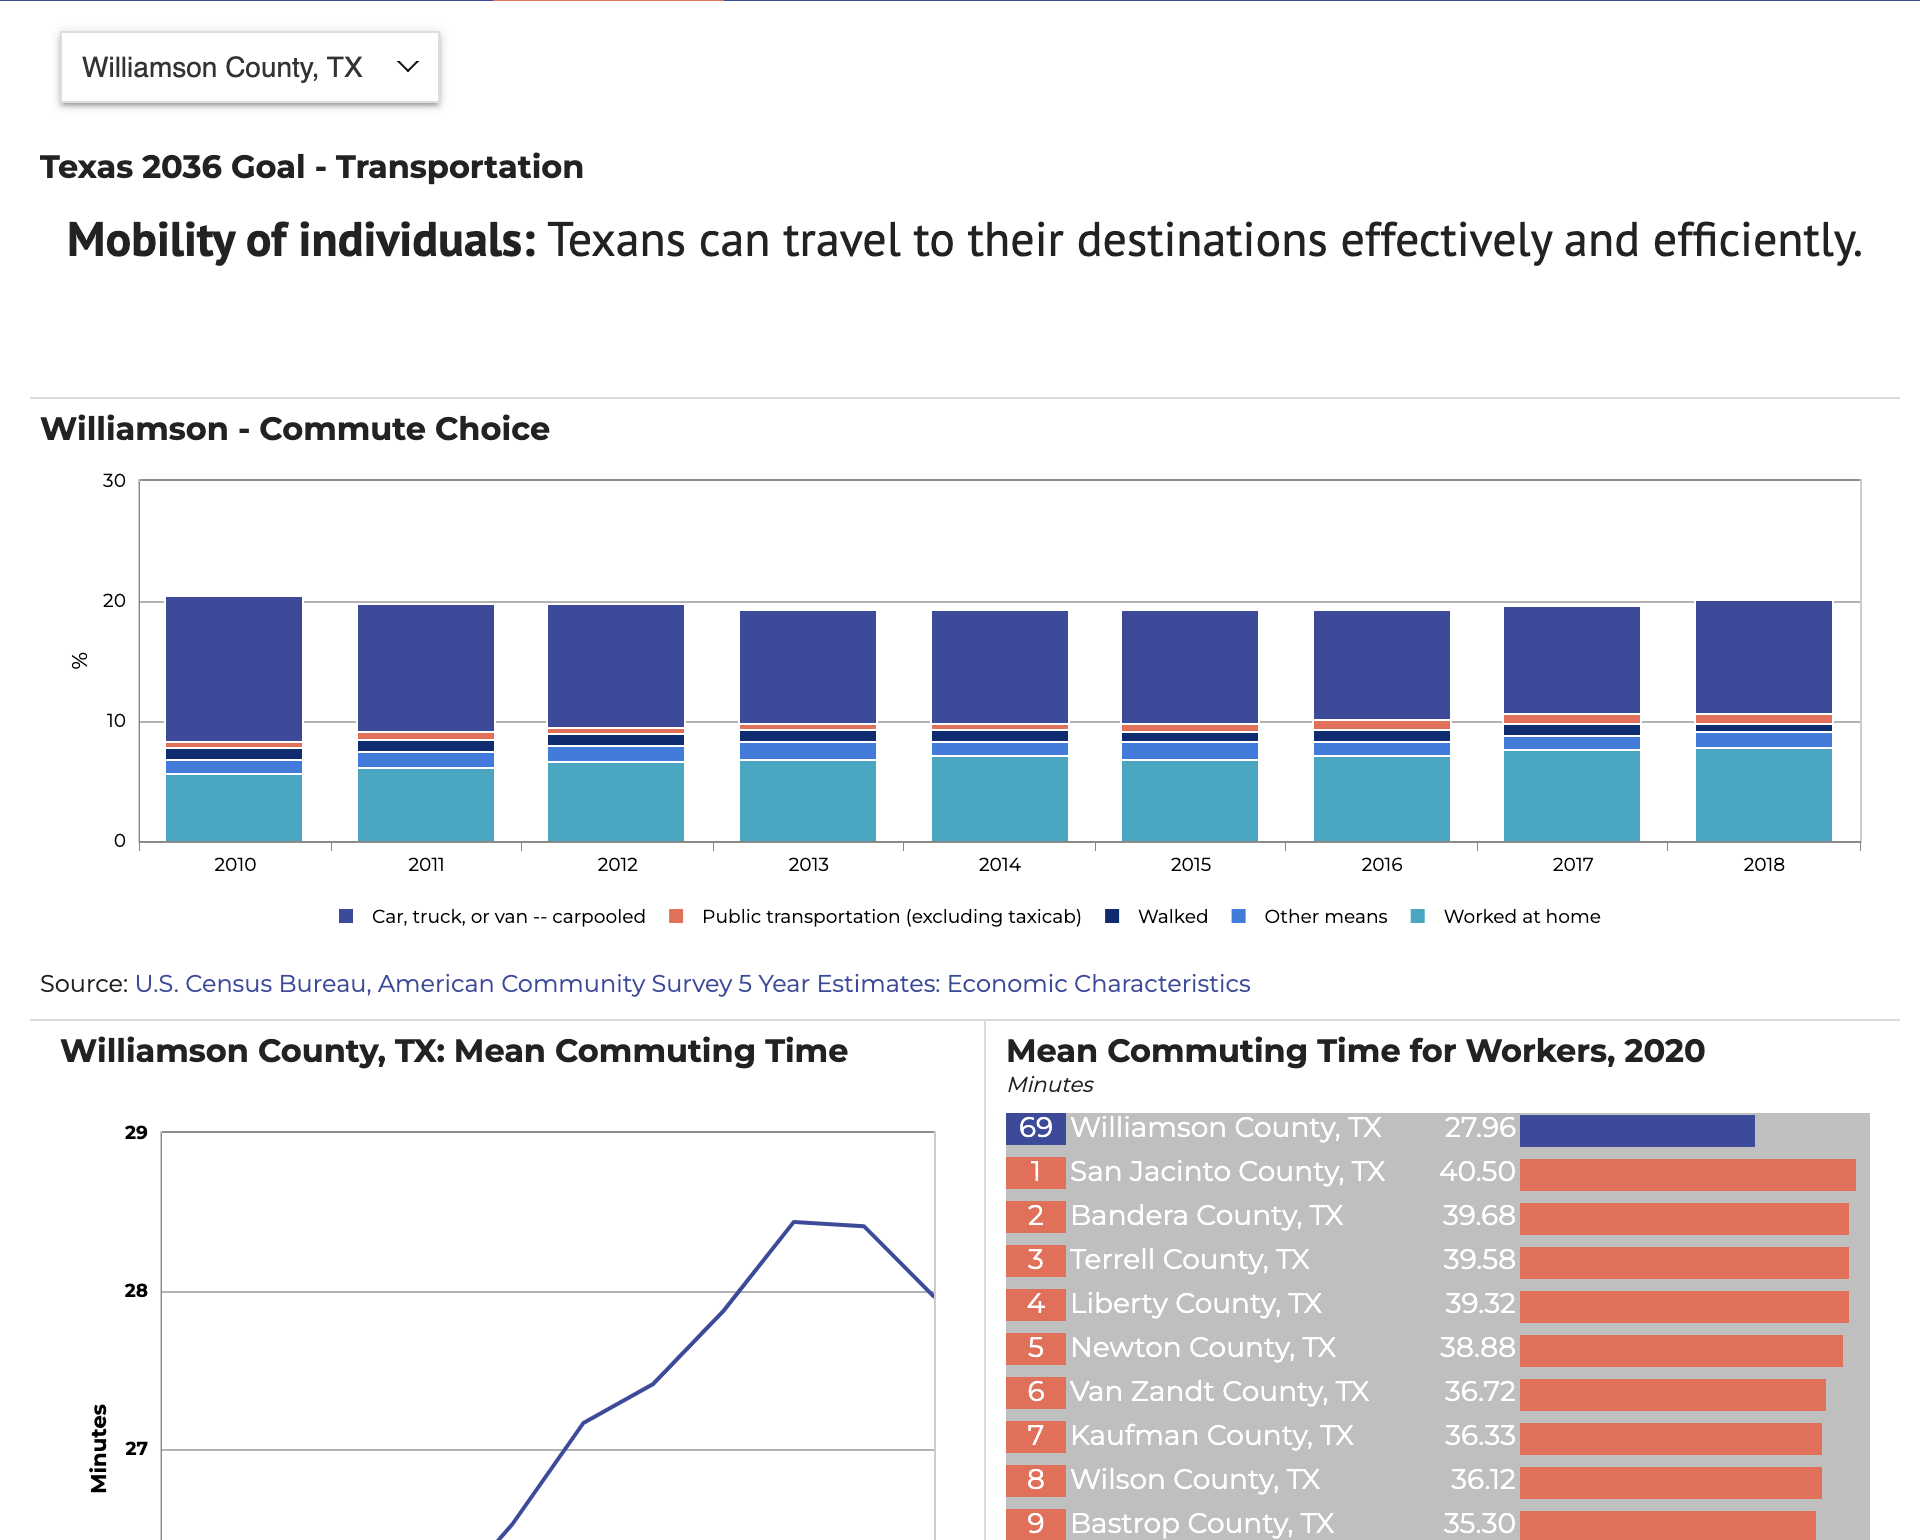Click Terrell County orange value bar
The height and width of the screenshot is (1540, 1920).
1683,1262
